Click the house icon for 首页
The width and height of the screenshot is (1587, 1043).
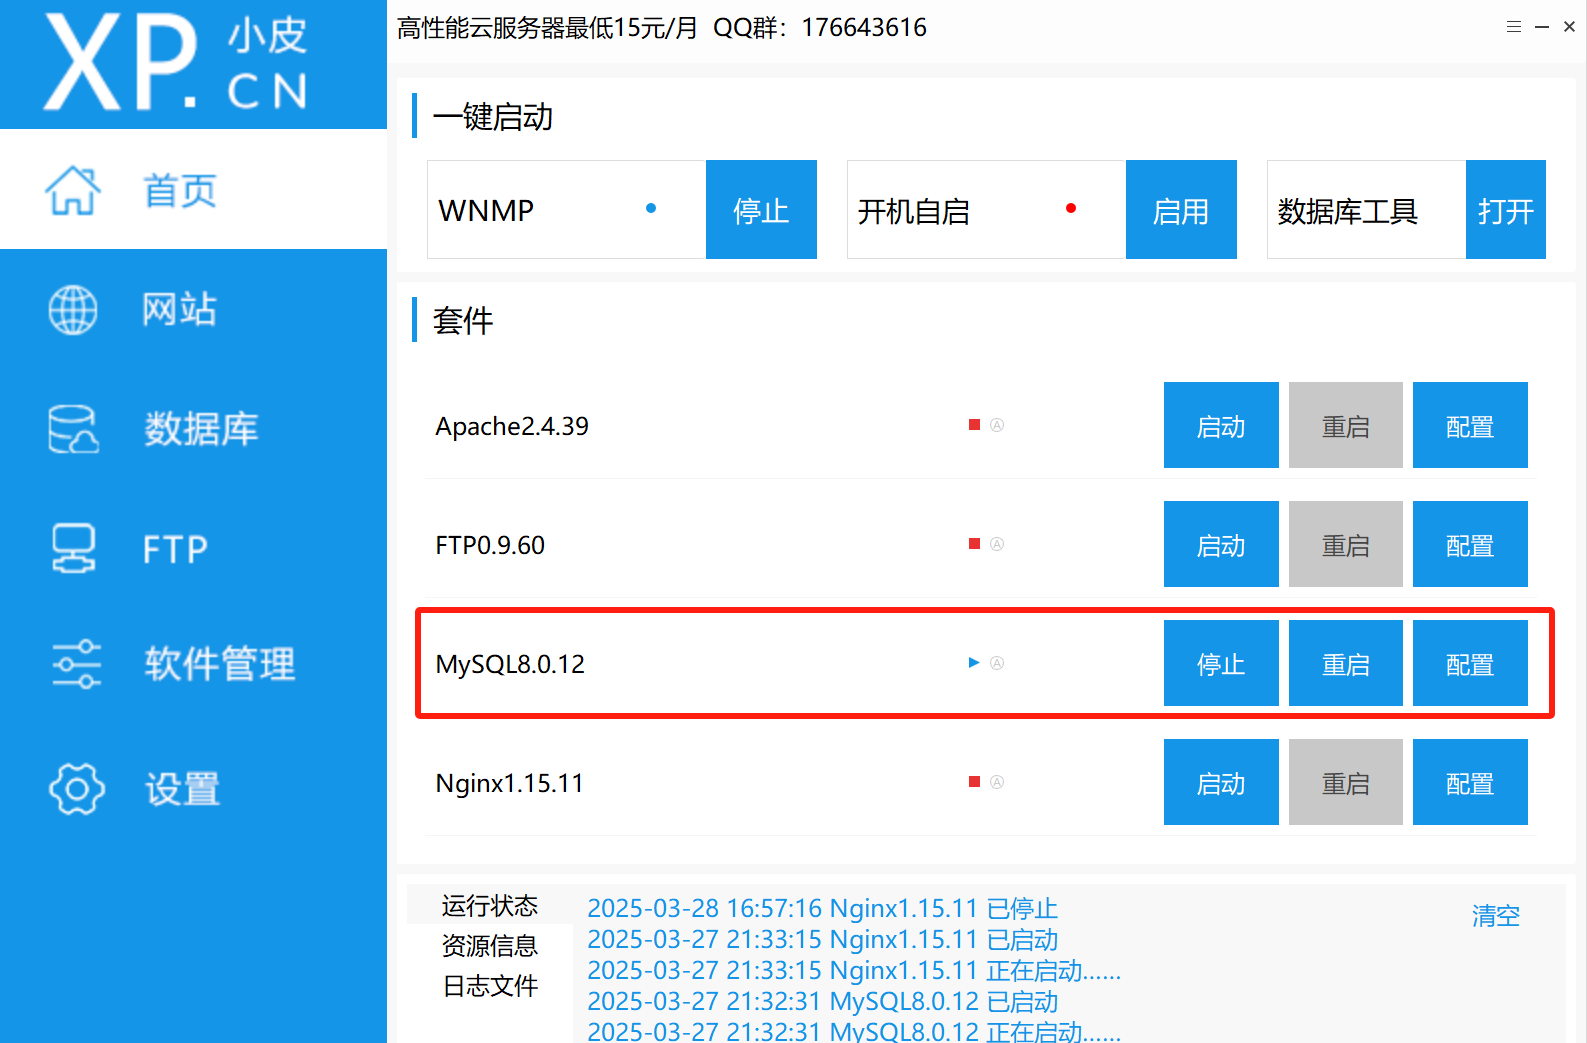point(73,190)
